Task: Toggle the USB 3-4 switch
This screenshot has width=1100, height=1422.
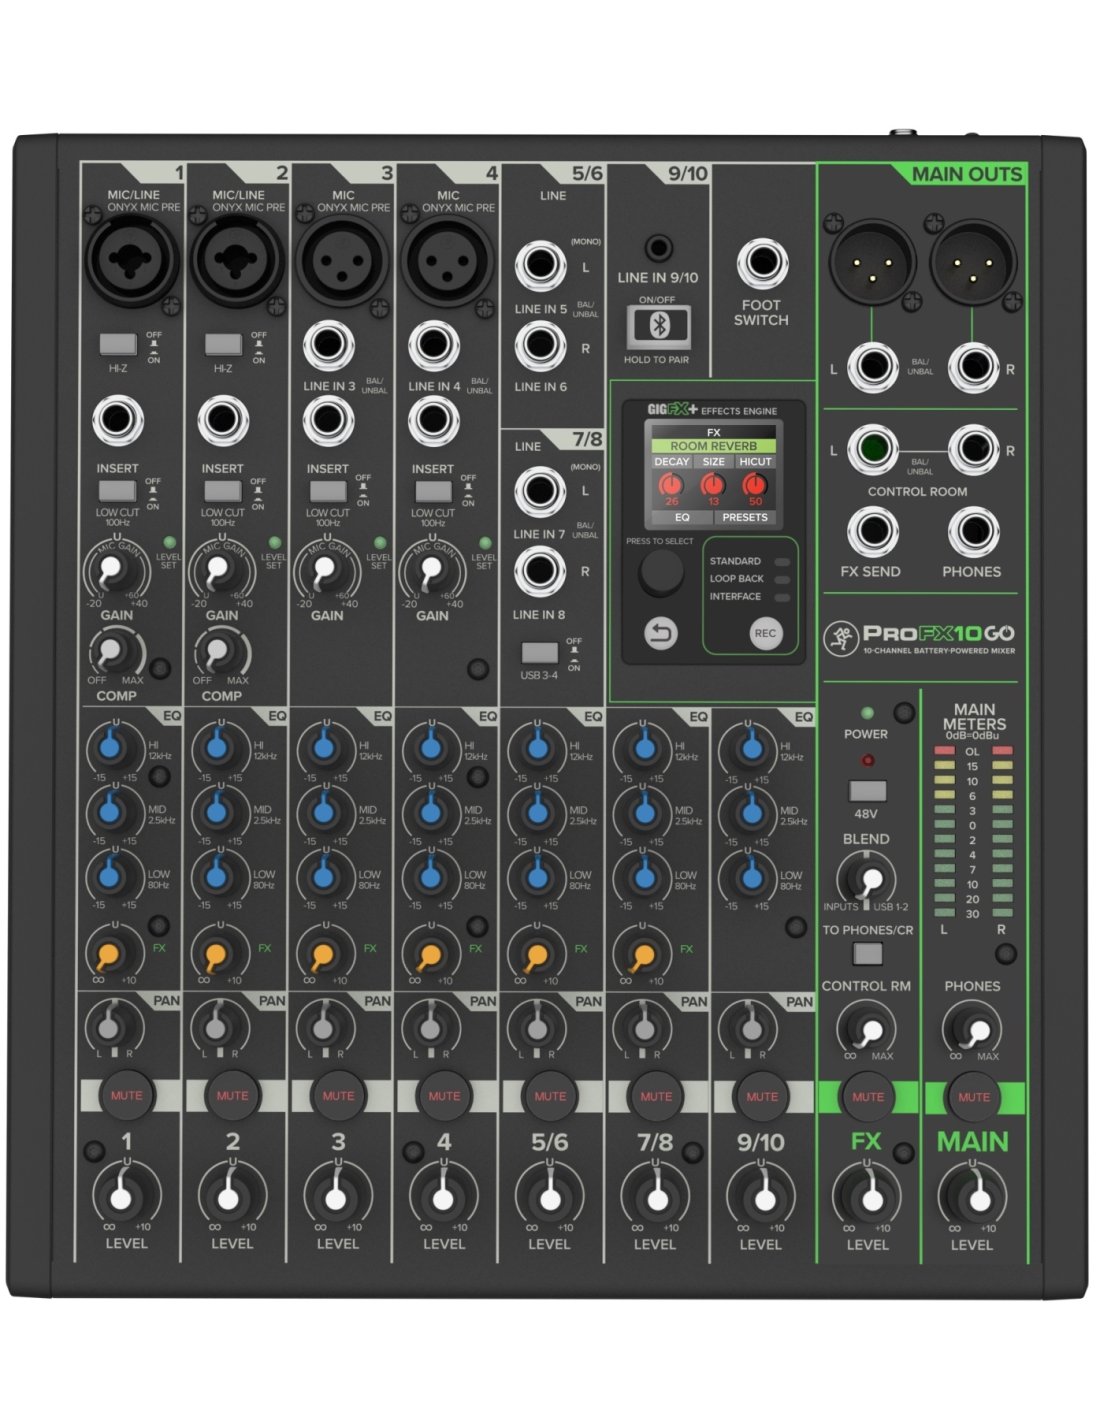Action: click(x=540, y=653)
